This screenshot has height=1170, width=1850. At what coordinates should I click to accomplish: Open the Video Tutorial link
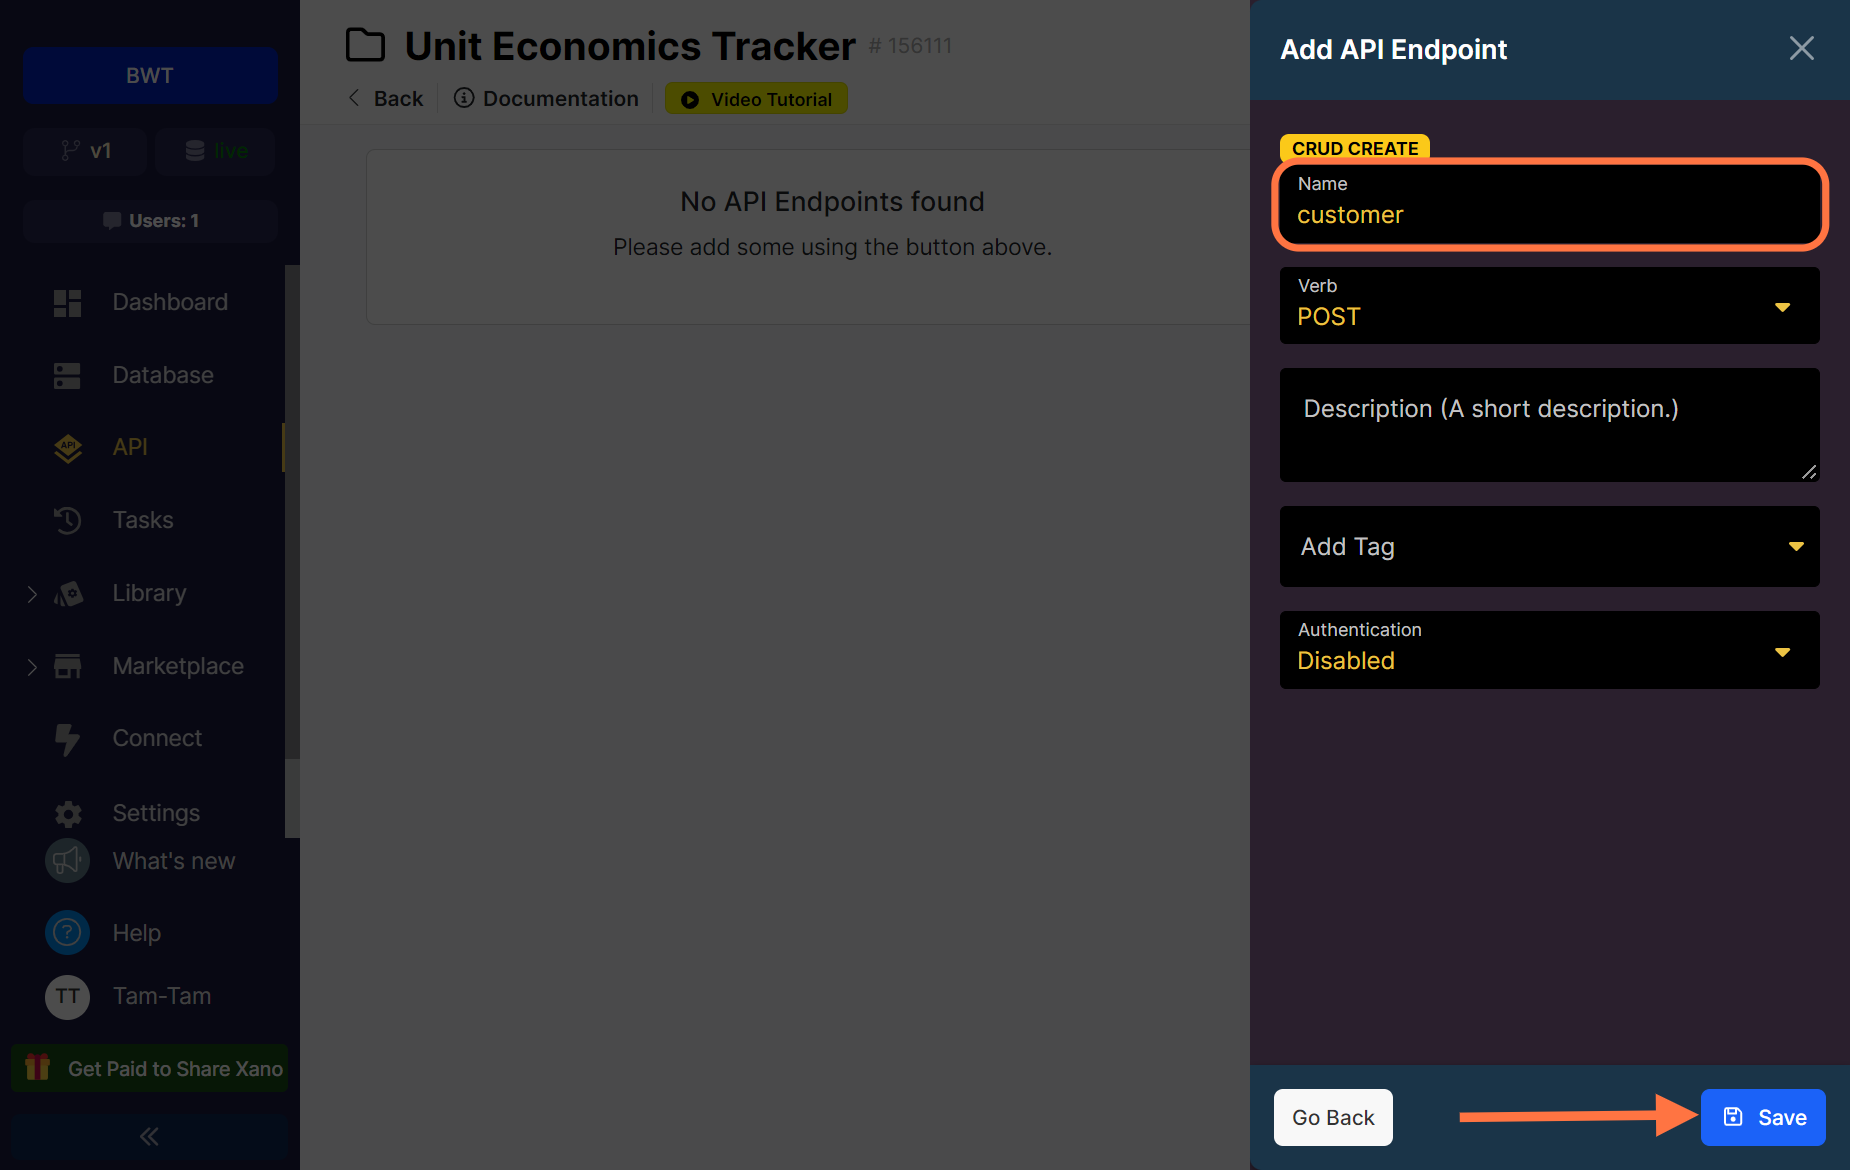click(x=756, y=99)
